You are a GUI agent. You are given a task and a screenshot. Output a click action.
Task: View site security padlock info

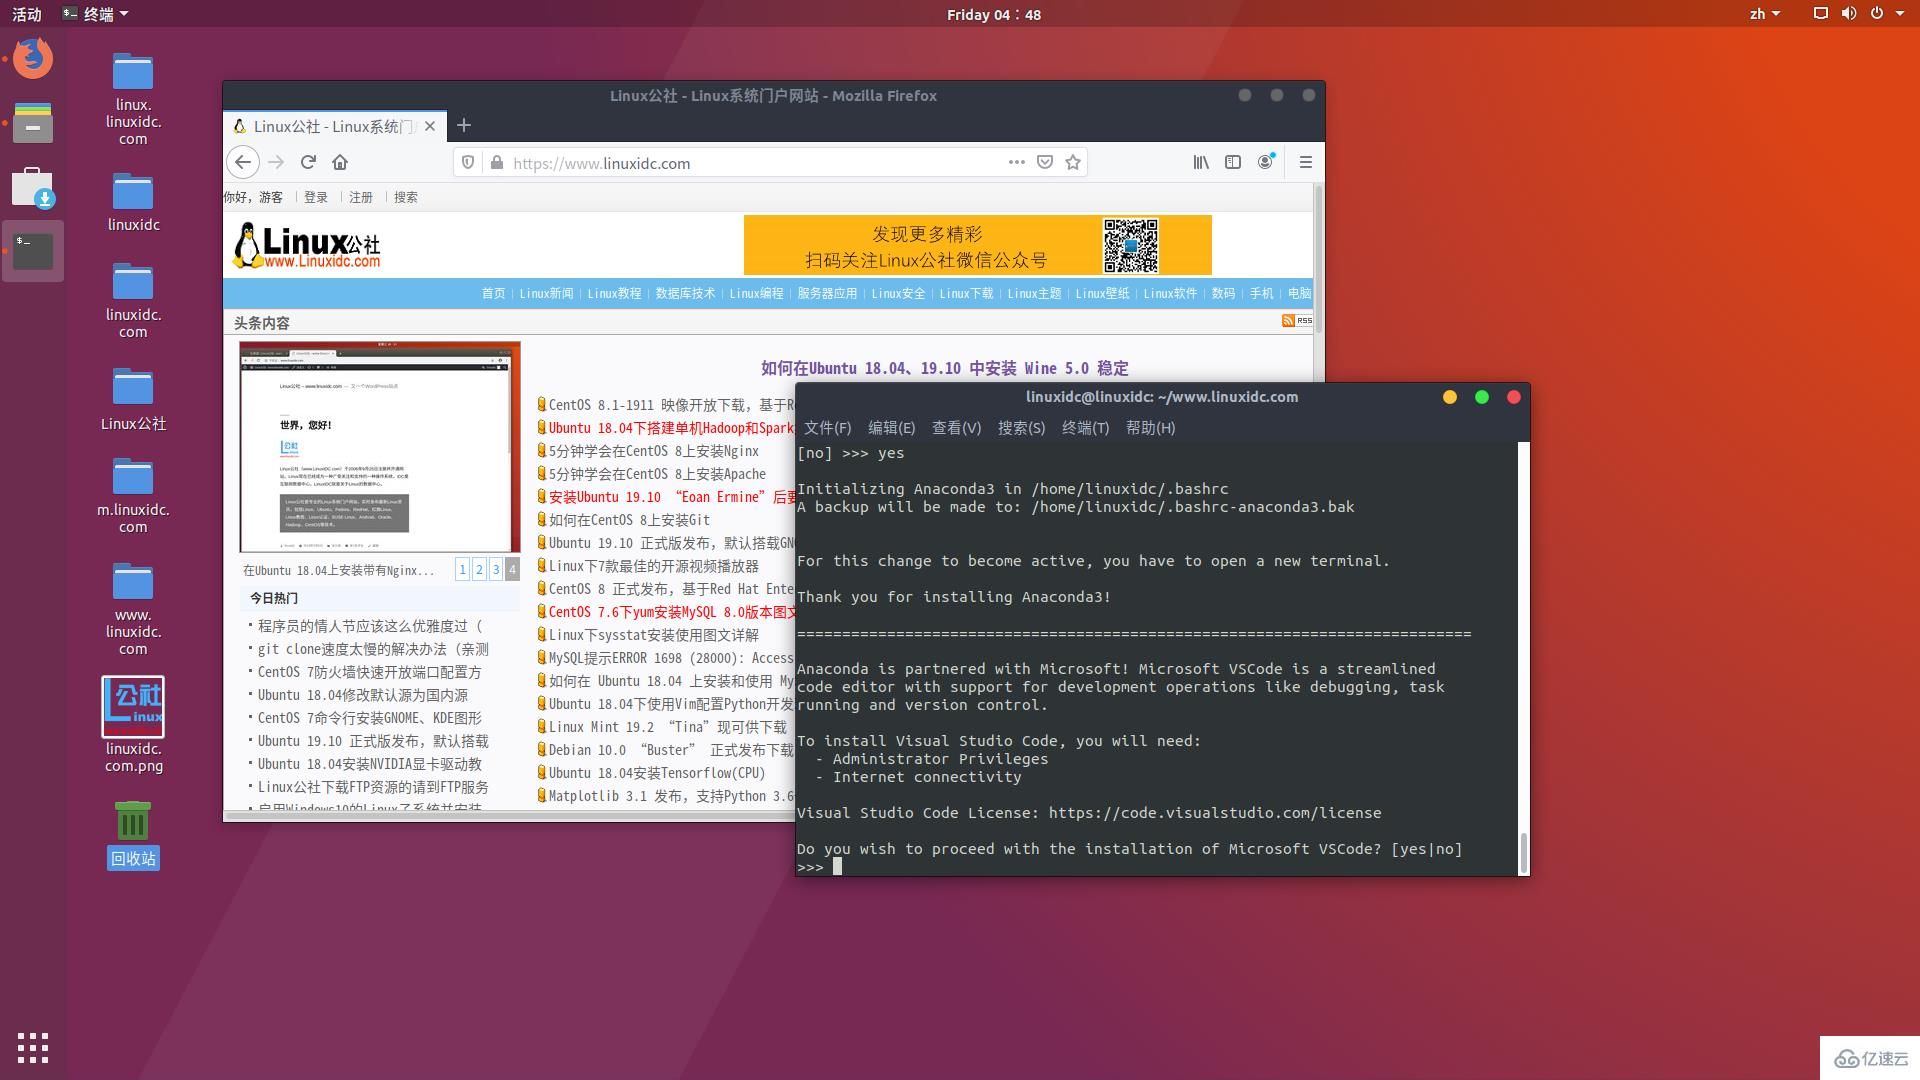(x=497, y=163)
